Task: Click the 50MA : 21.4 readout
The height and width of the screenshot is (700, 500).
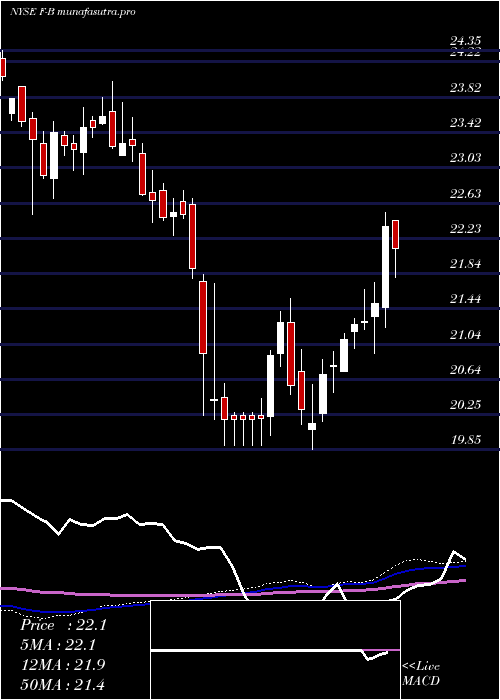Action: point(62,684)
